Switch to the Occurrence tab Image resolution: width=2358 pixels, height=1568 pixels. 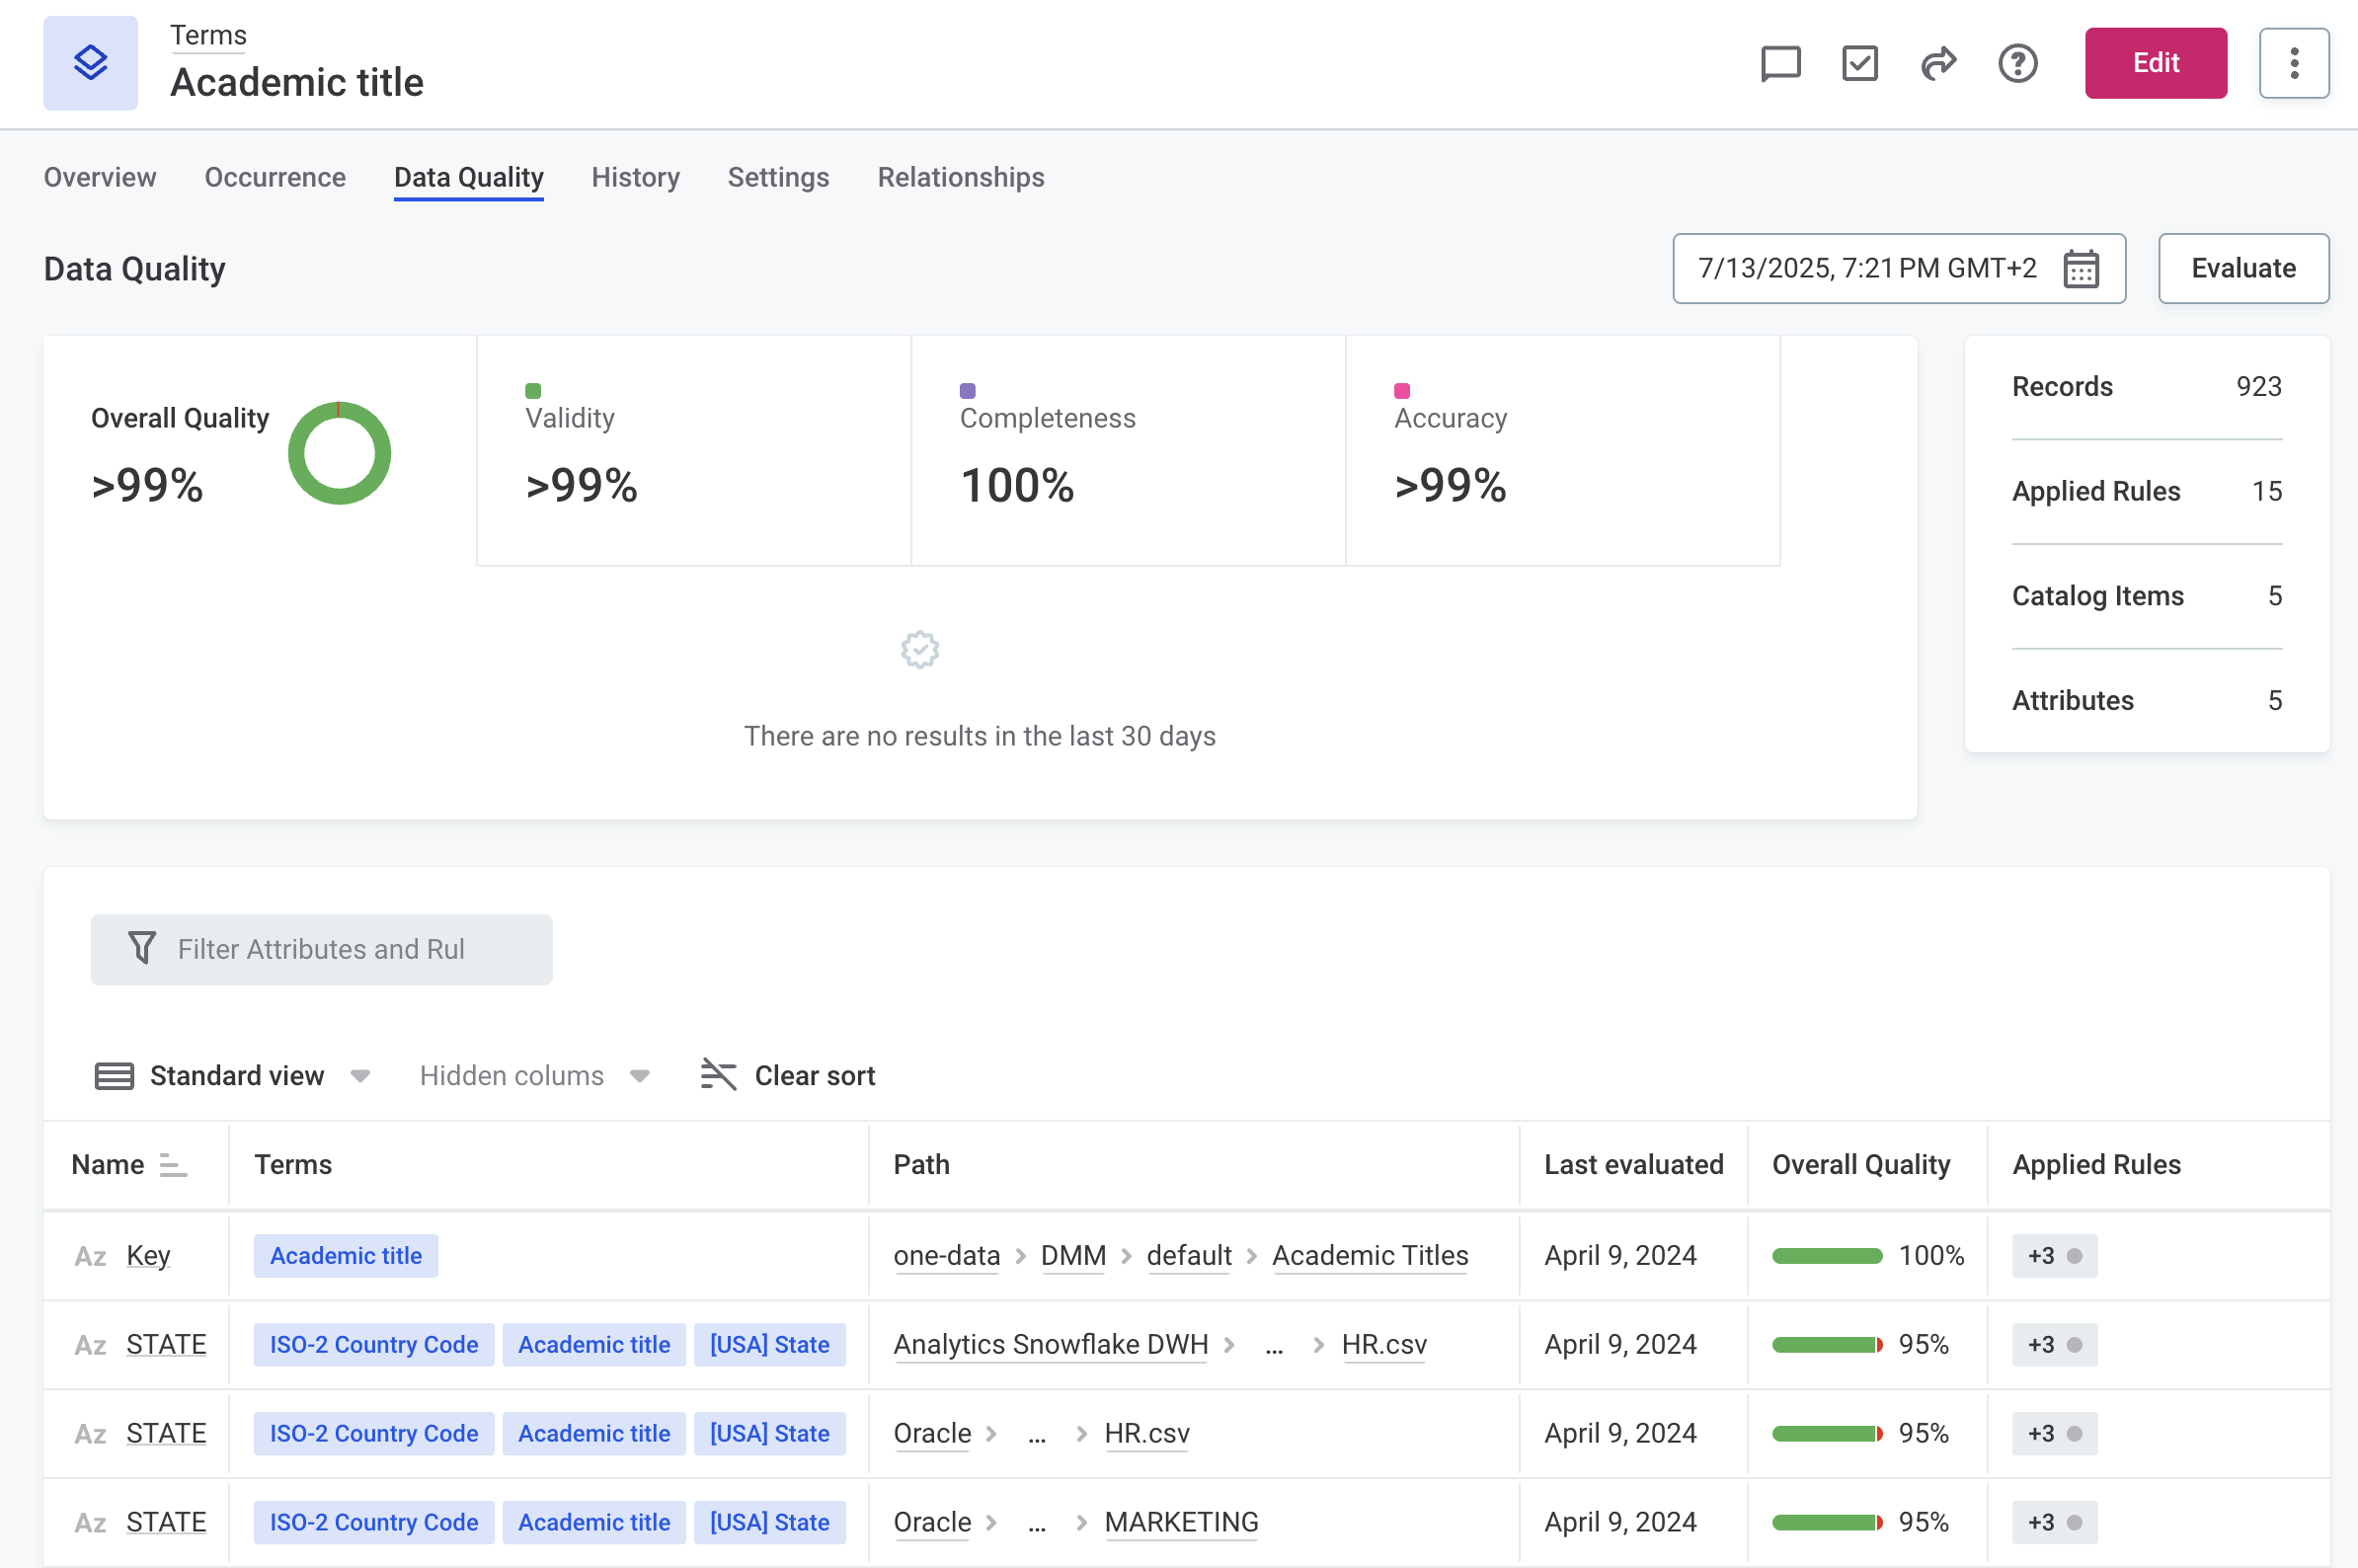(x=275, y=177)
